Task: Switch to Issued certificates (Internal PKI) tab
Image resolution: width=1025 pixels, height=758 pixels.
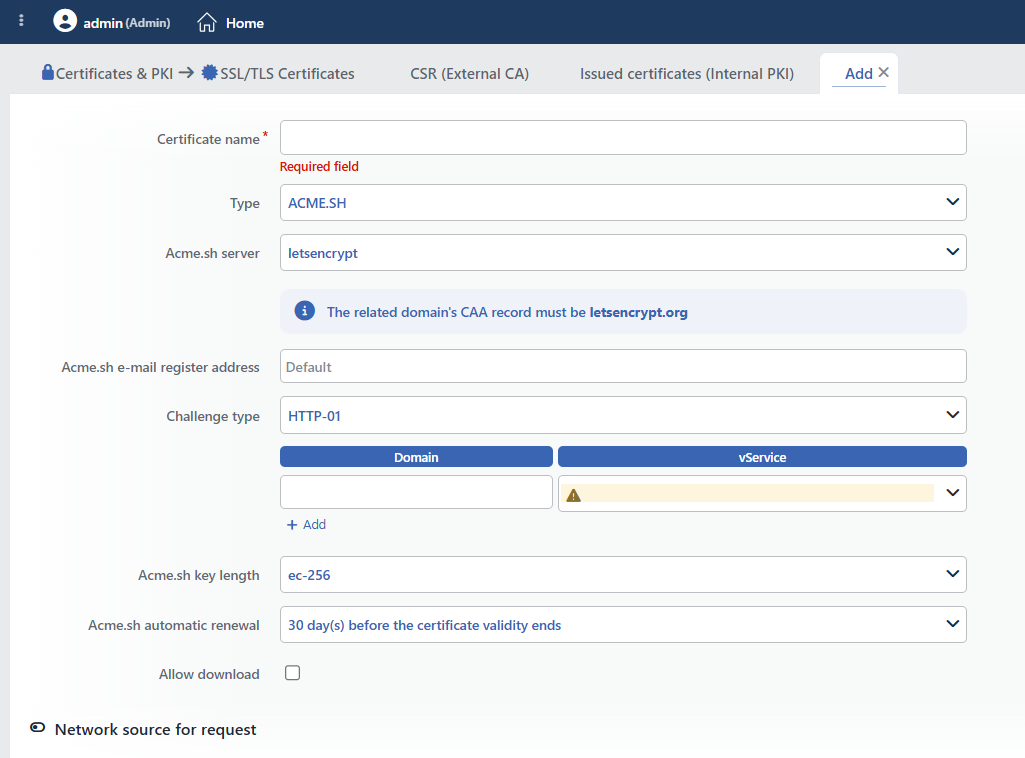Action: (x=687, y=74)
